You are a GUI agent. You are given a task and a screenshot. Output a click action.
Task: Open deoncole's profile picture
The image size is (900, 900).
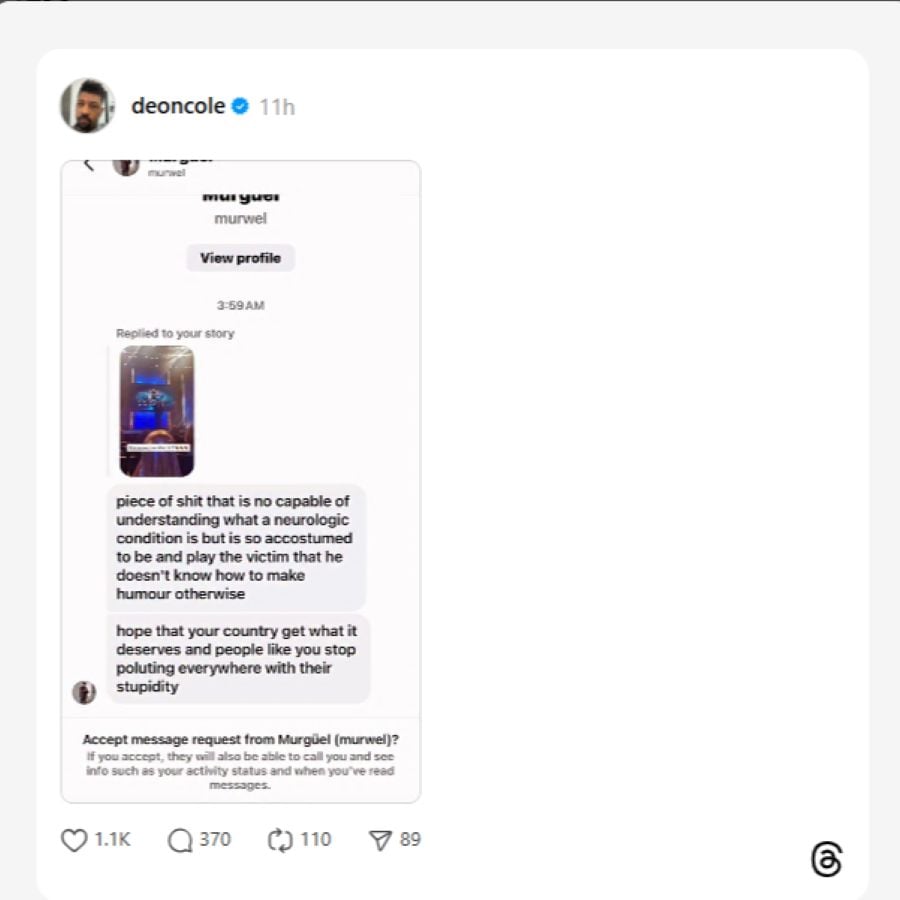click(87, 106)
